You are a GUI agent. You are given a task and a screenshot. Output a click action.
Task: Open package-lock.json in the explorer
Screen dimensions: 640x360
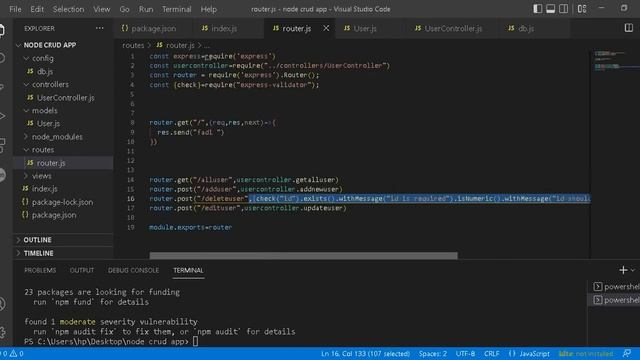62,202
